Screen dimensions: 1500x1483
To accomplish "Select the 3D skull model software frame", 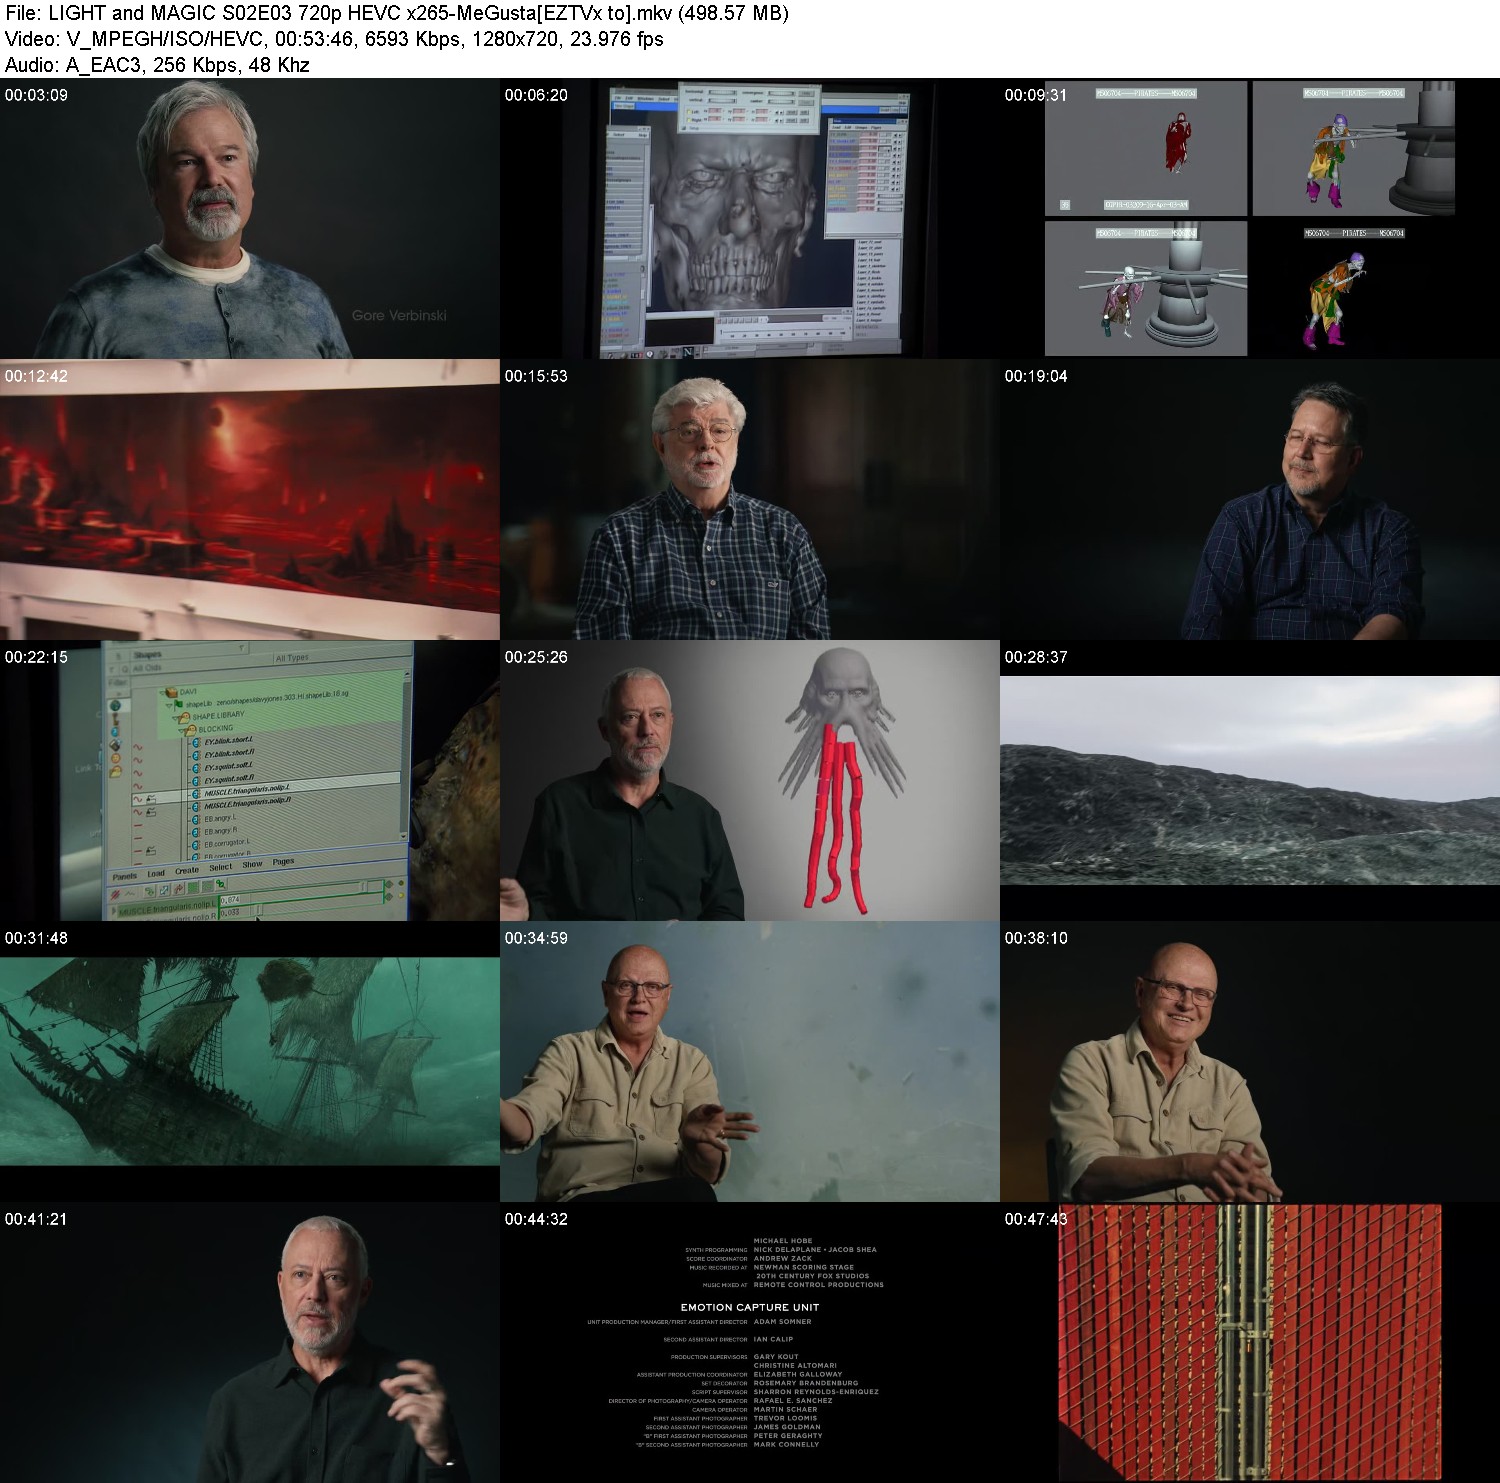I will coord(750,219).
